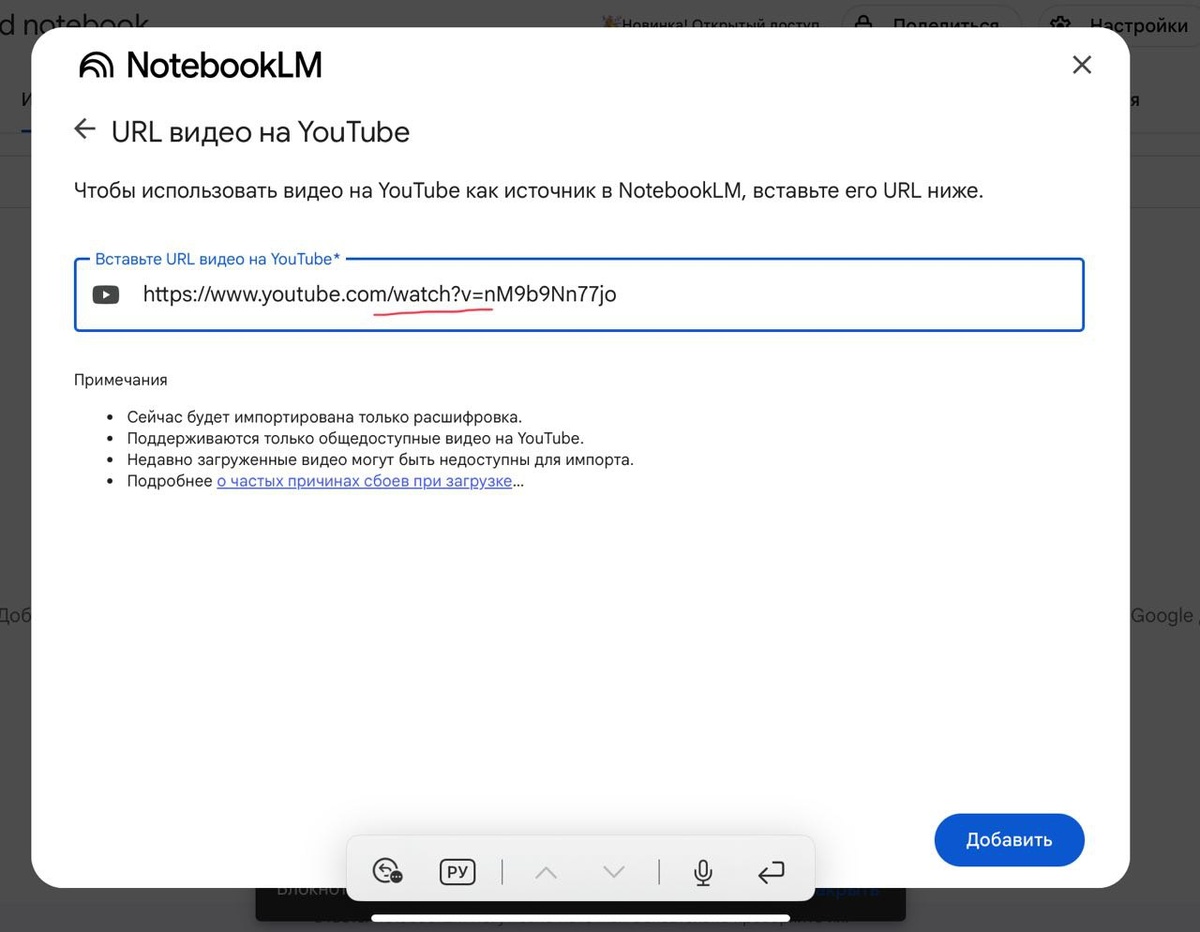Click note 'Сейчас будет импортирована только расшифровка.'

tap(325, 417)
